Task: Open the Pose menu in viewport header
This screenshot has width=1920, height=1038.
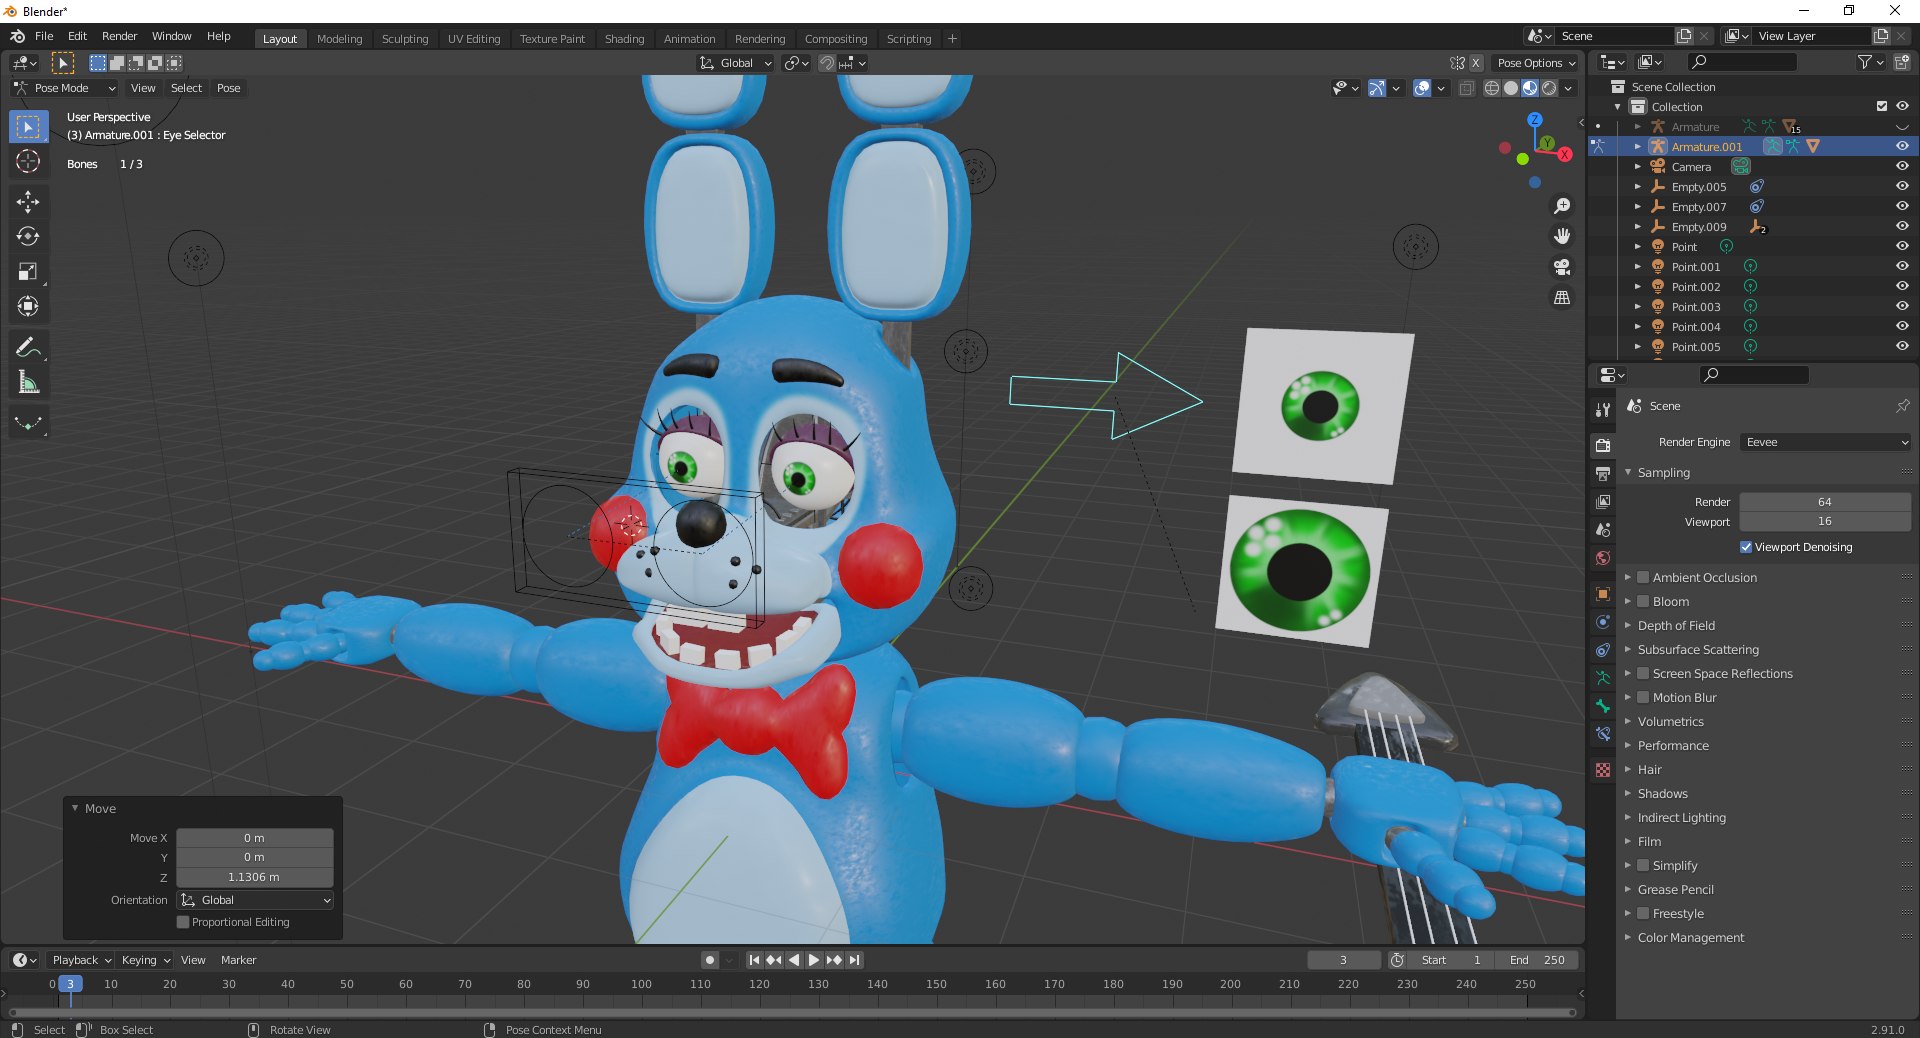Action: 228,88
